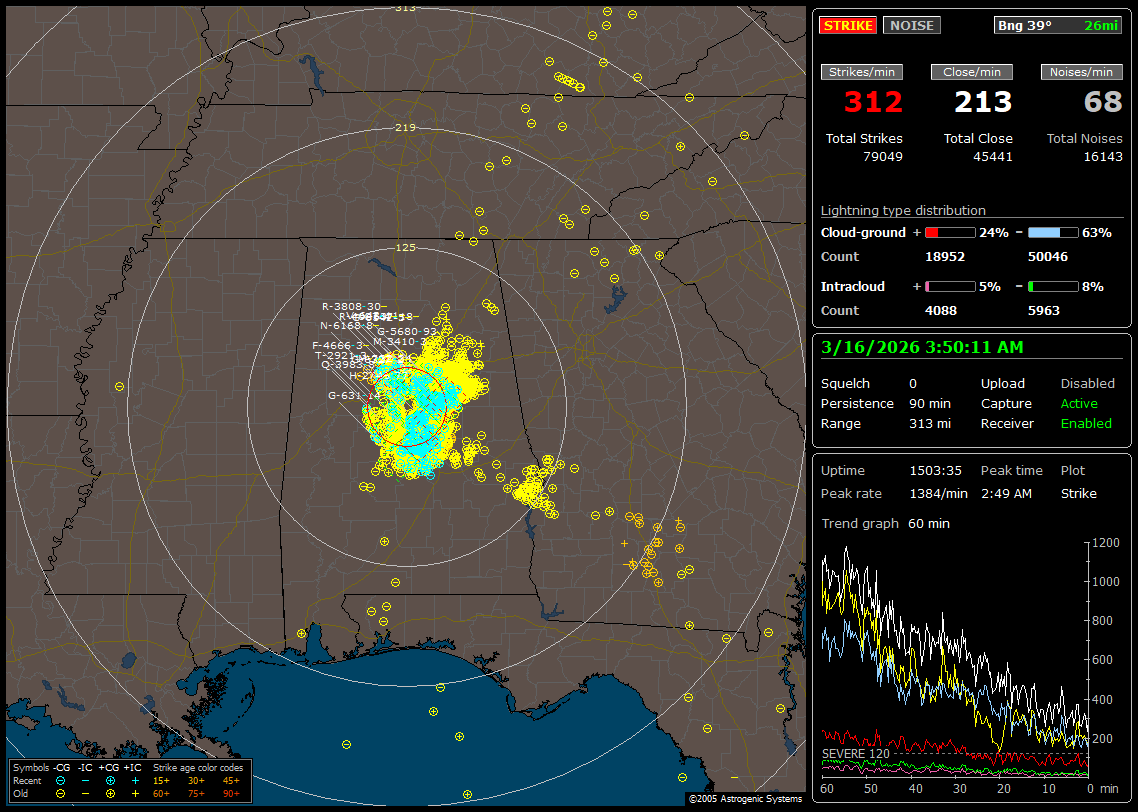This screenshot has width=1138, height=812.
Task: Click the Old +CG yellow legend symbol
Action: (109, 793)
